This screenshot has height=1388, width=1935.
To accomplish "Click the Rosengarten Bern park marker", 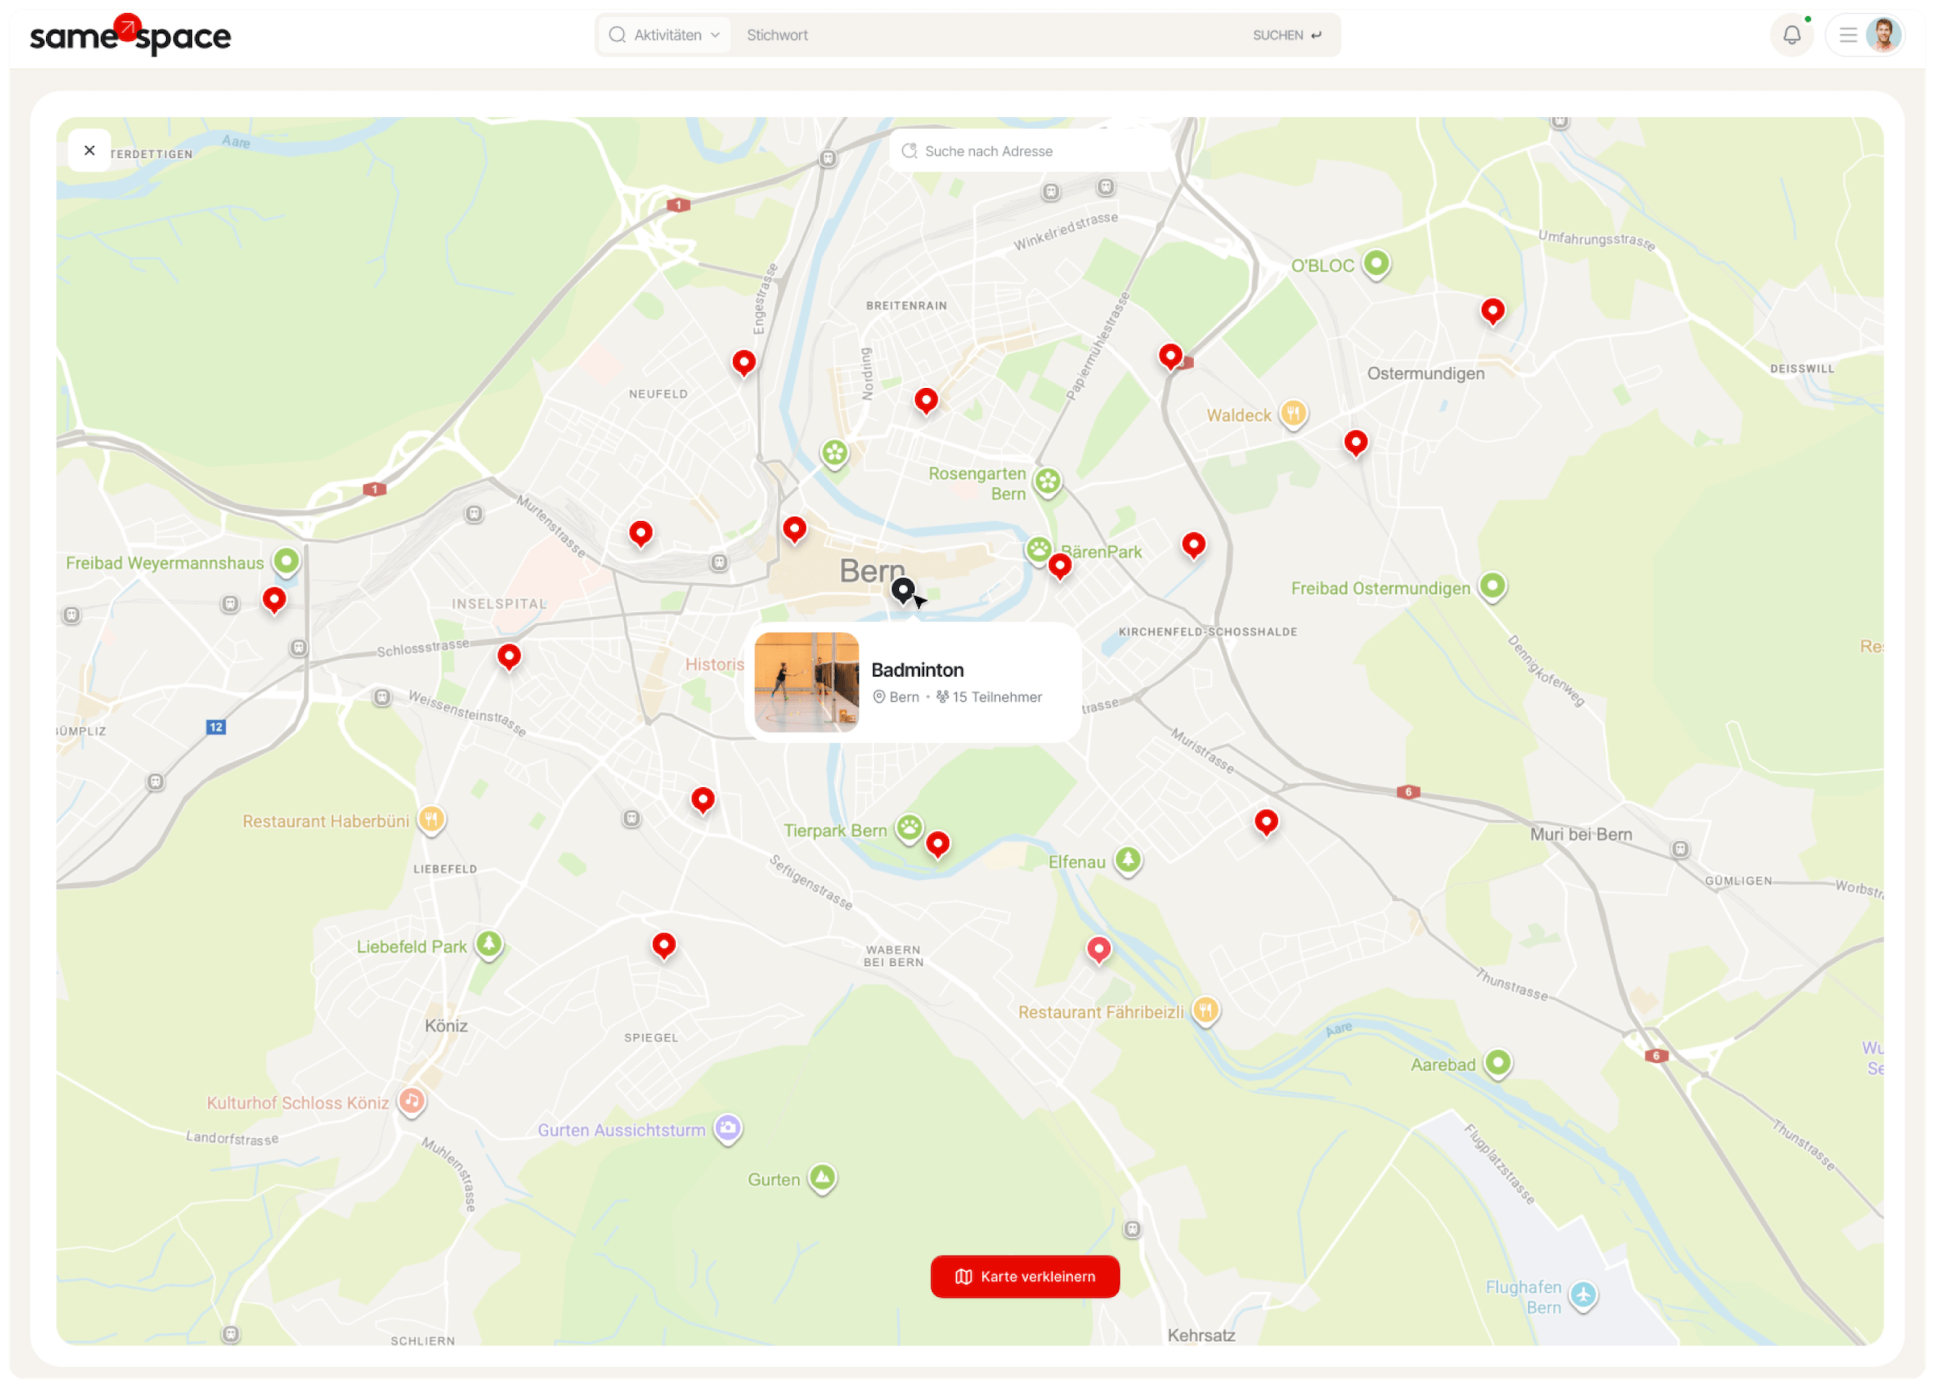I will [1047, 482].
